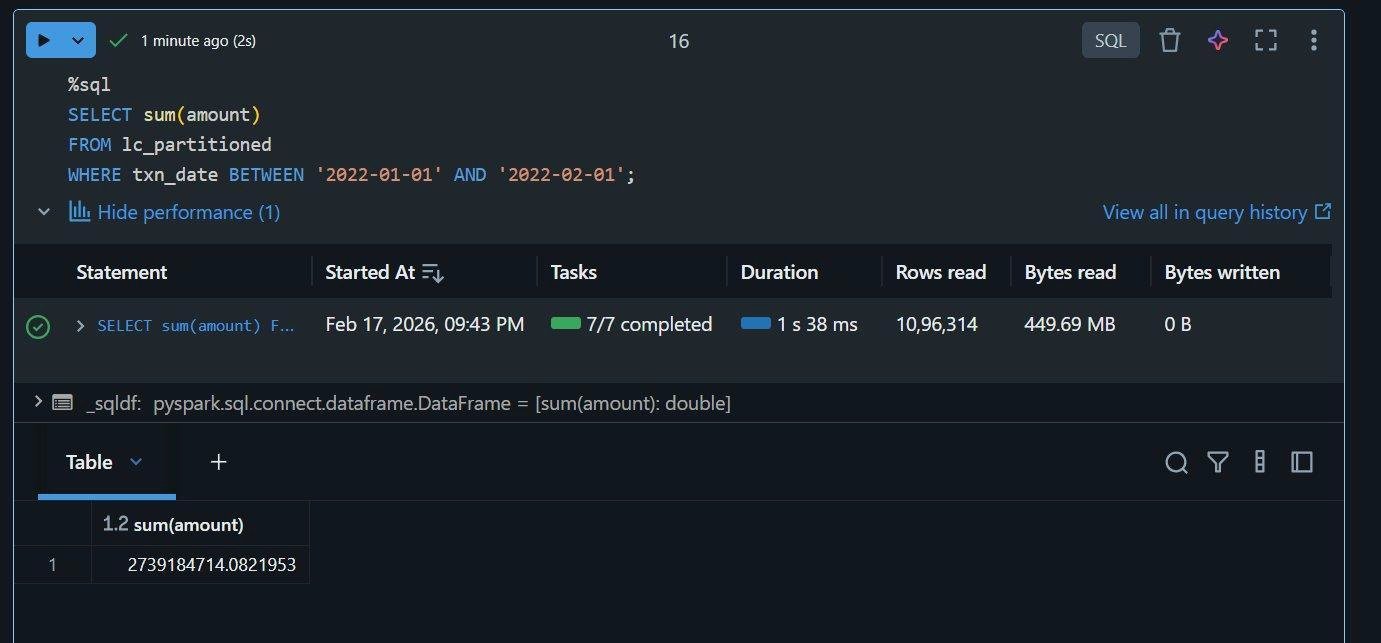This screenshot has width=1381, height=643.
Task: Click Hide performance (1) link
Action: point(174,212)
